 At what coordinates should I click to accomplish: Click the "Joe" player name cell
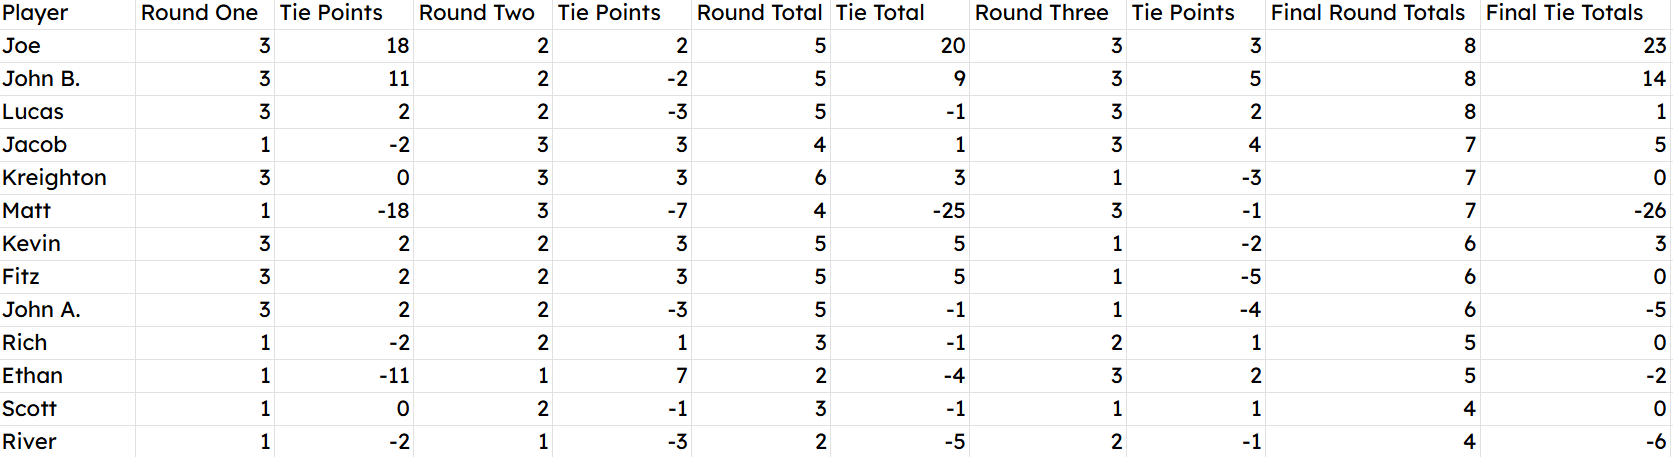(x=21, y=46)
